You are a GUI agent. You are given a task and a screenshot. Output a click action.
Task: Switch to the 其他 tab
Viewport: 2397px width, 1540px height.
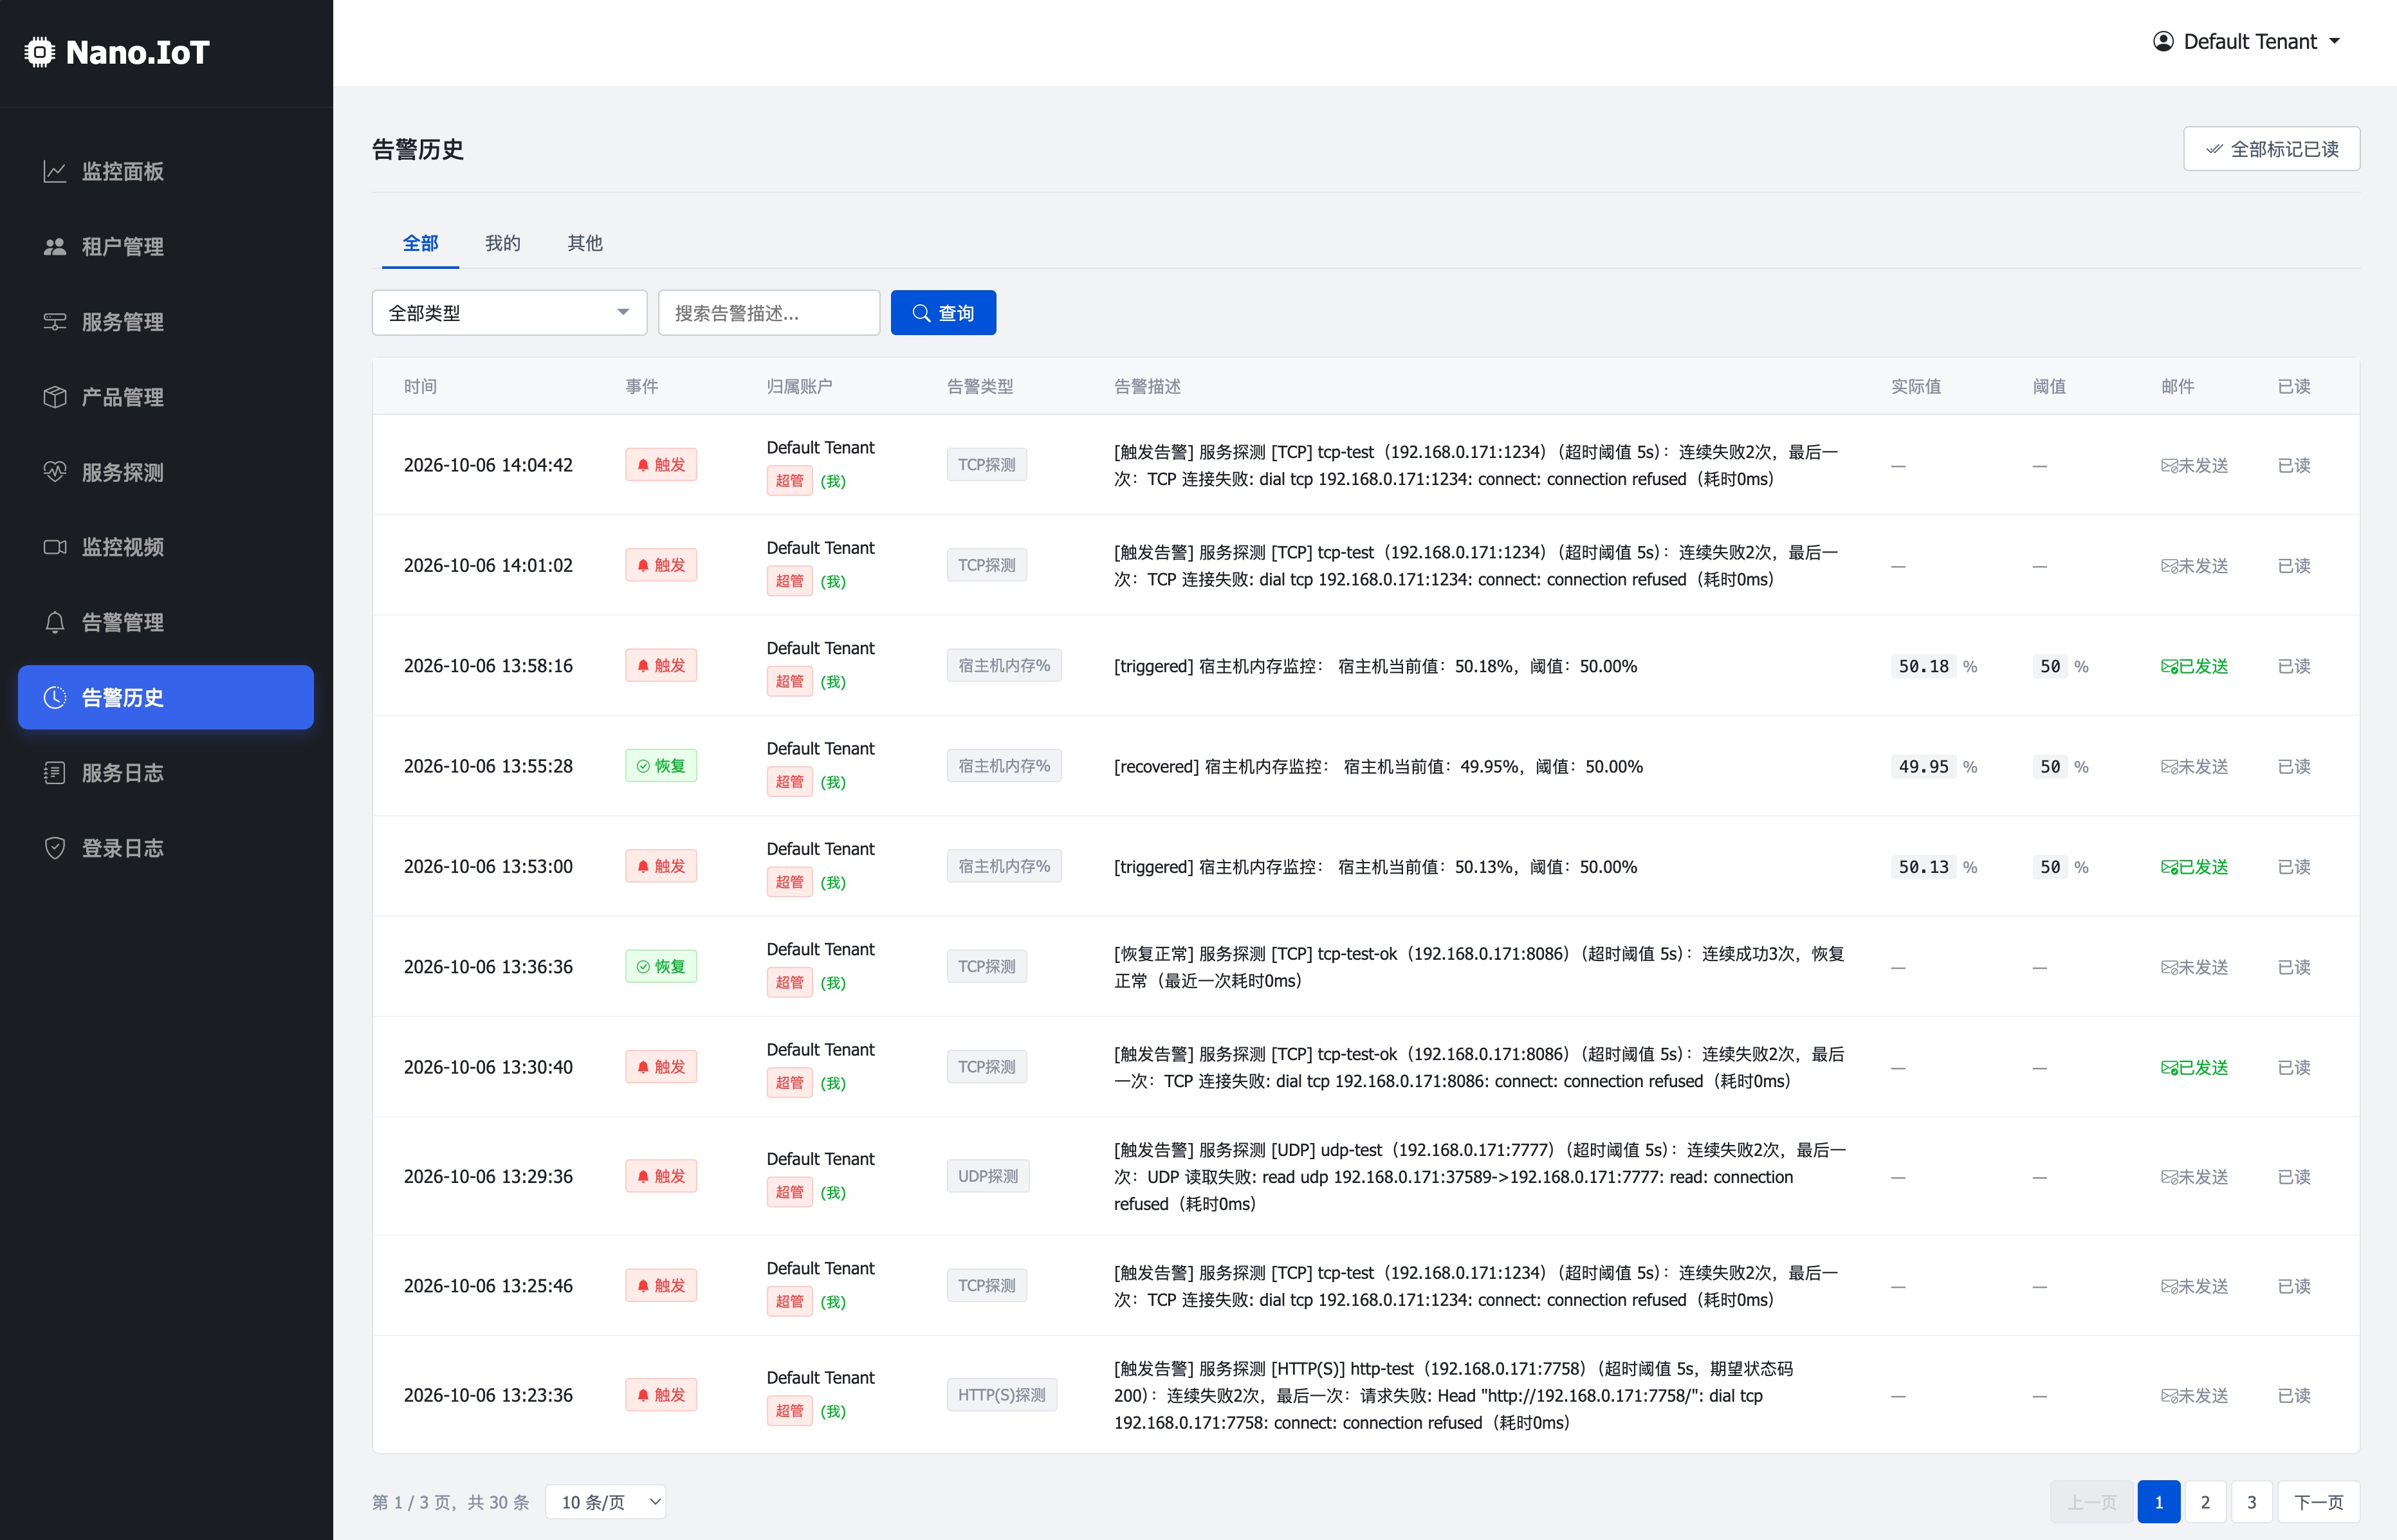tap(584, 243)
